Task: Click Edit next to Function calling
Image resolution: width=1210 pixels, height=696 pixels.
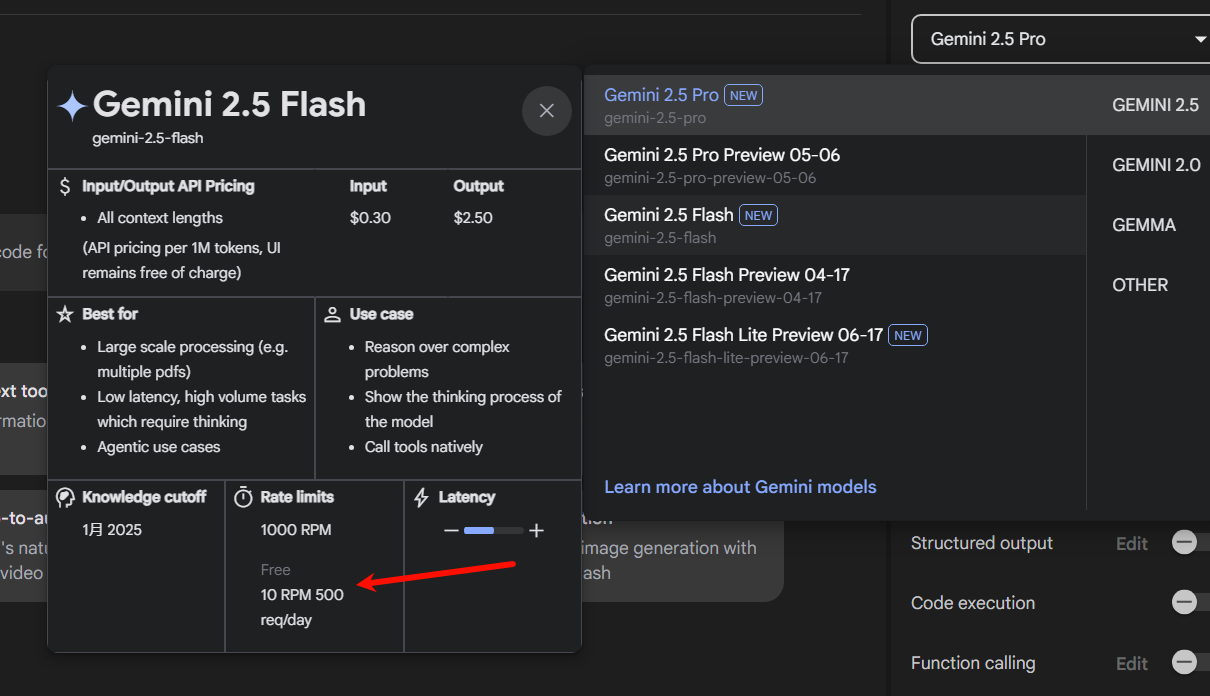Action: [1132, 663]
